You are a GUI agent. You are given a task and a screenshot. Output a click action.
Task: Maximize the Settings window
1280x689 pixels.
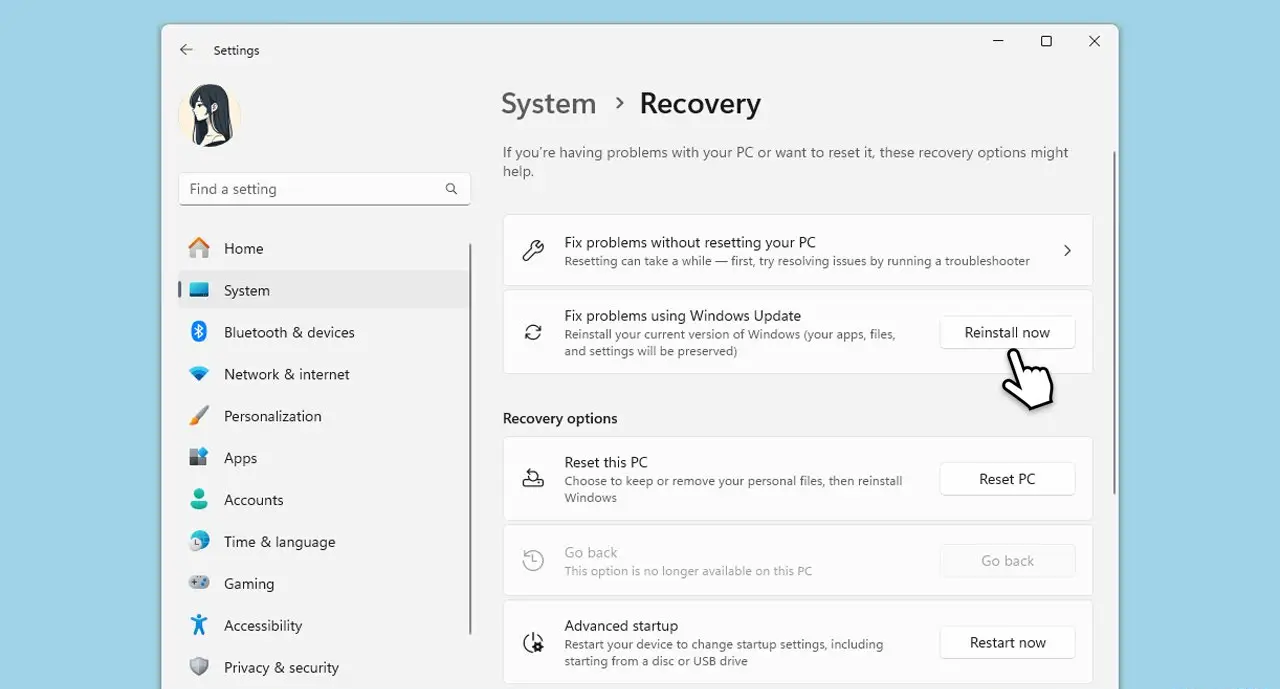[x=1046, y=41]
